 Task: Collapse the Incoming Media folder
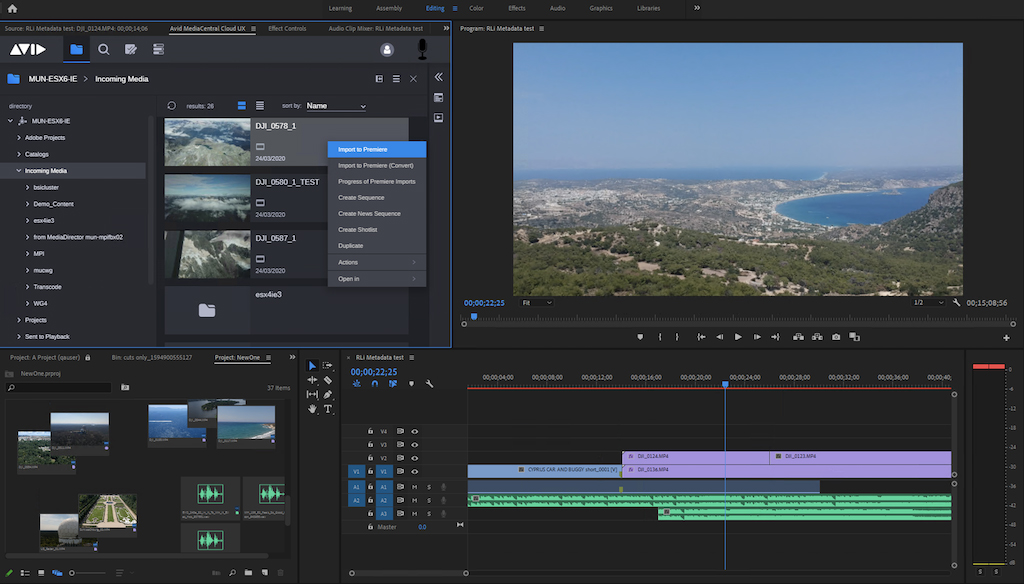tap(19, 170)
